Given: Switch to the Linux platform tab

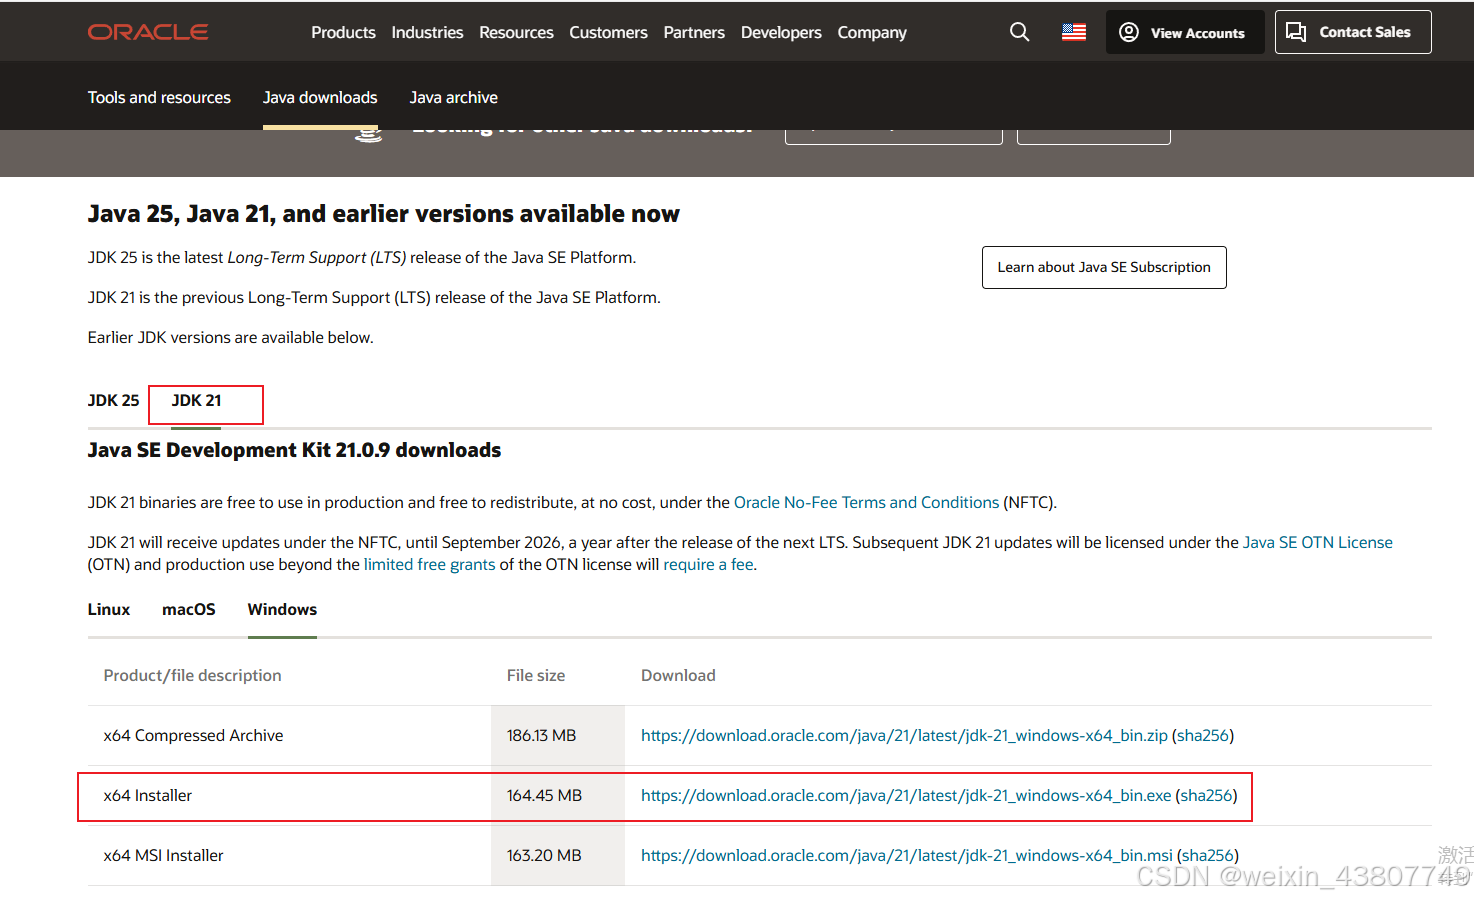Looking at the screenshot, I should 109,609.
